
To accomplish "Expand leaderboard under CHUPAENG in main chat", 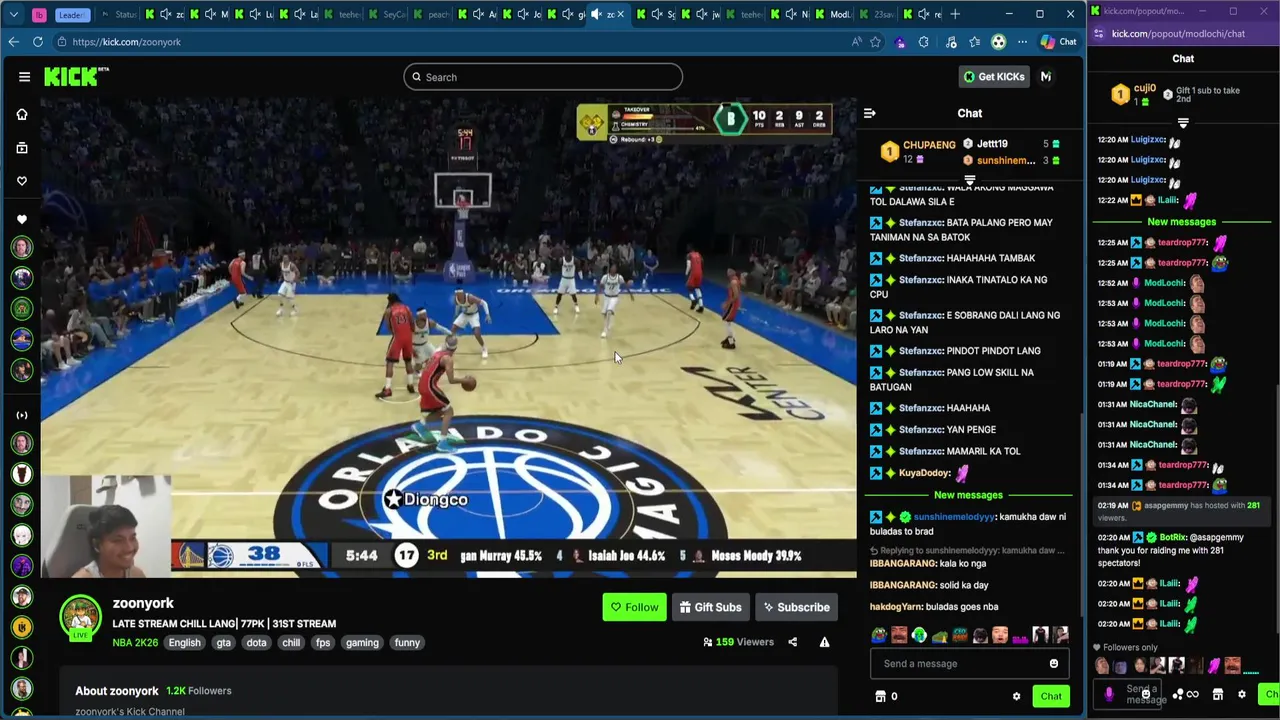I will [969, 180].
